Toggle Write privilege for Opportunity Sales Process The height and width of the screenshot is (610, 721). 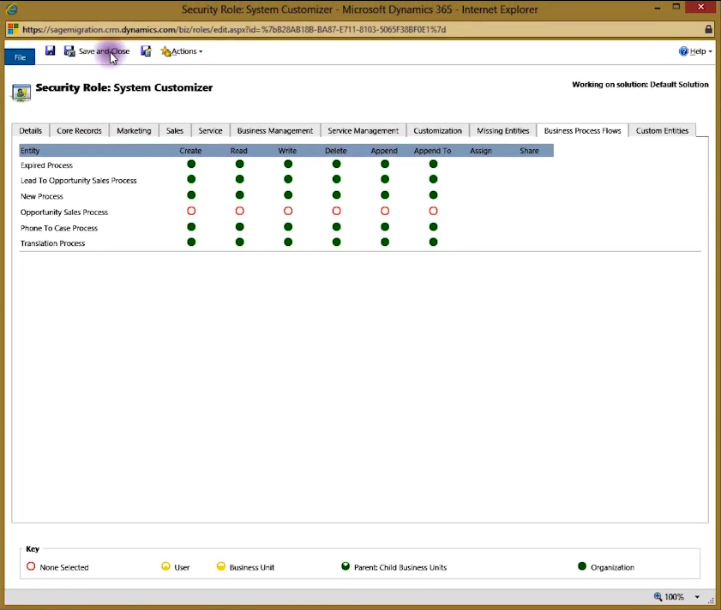click(288, 211)
